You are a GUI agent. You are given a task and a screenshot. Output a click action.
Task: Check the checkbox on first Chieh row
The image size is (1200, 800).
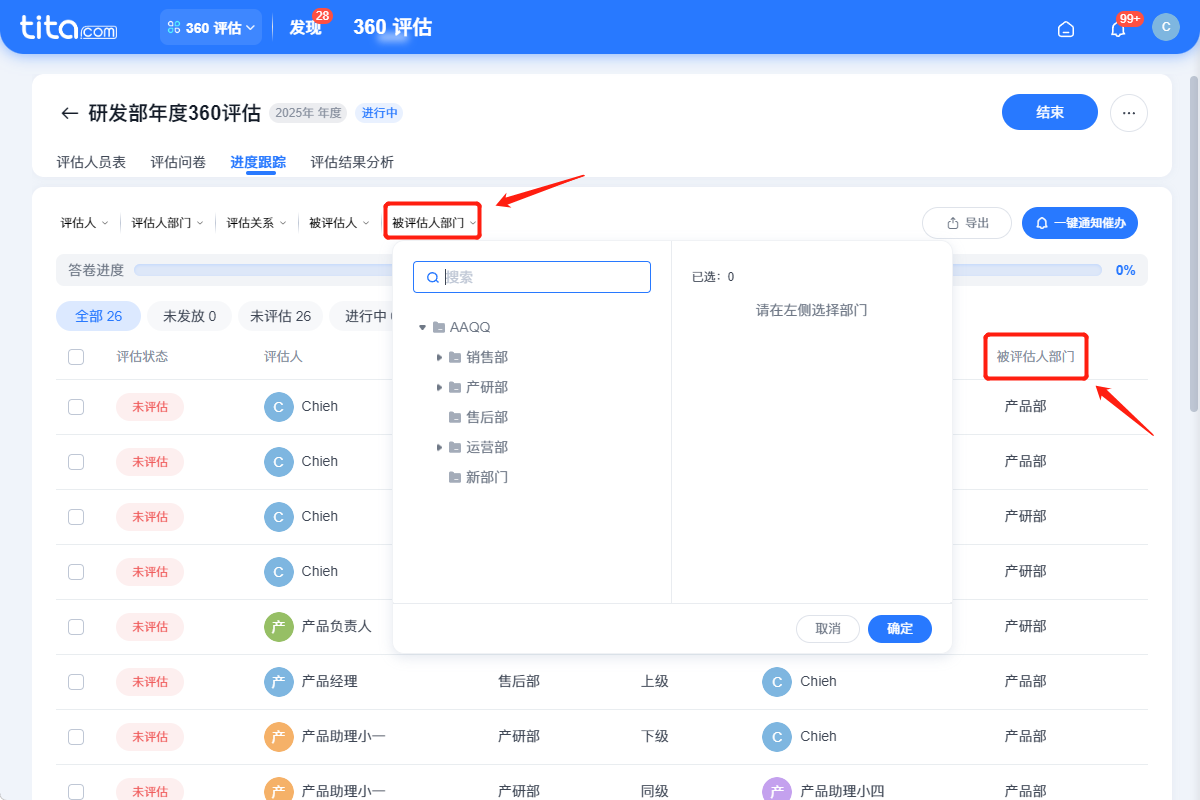(76, 407)
